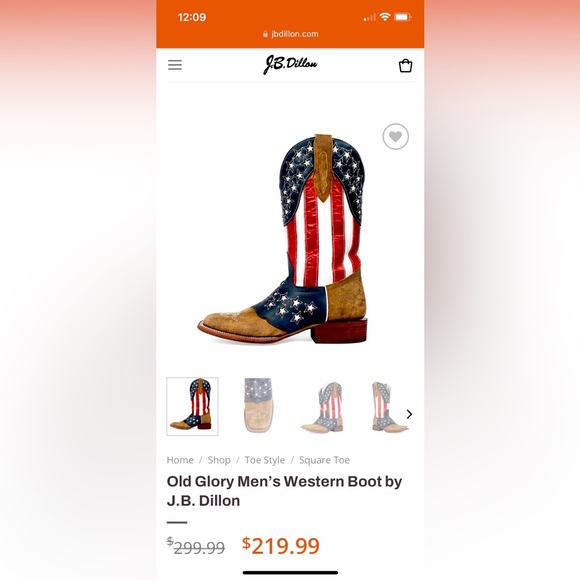Tap the battery status icon
Screen dimensions: 580x580
point(403,17)
